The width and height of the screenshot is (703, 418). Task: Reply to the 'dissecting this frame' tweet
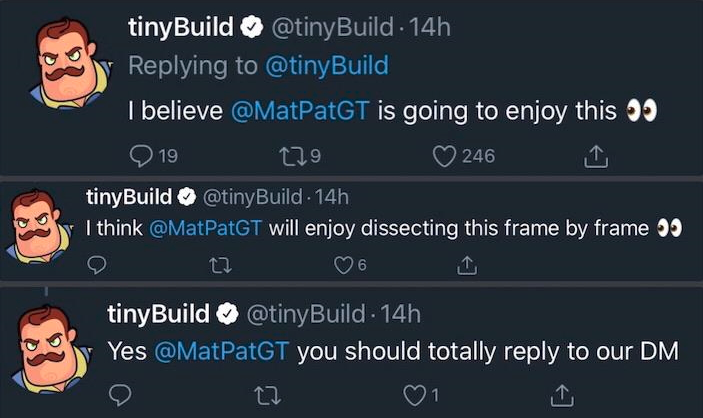[97, 265]
